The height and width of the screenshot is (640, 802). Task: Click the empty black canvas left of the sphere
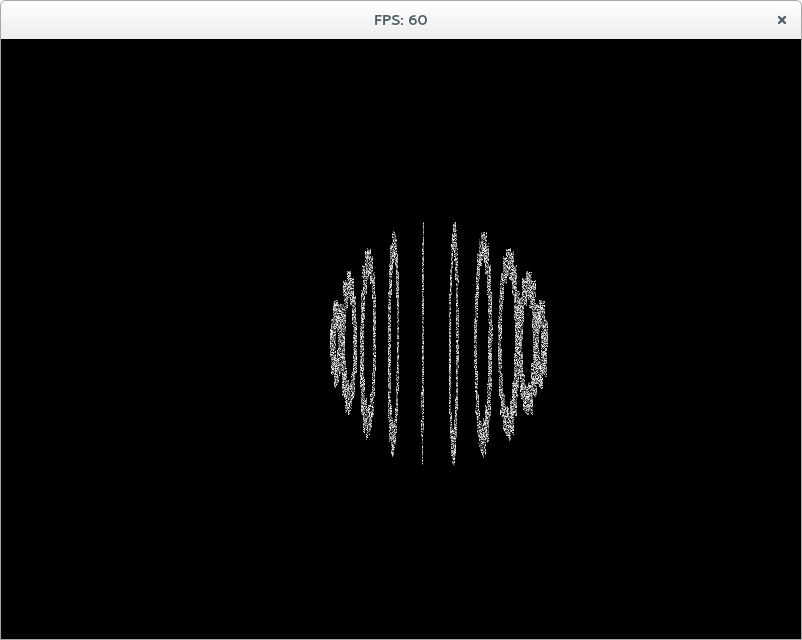[x=165, y=339]
